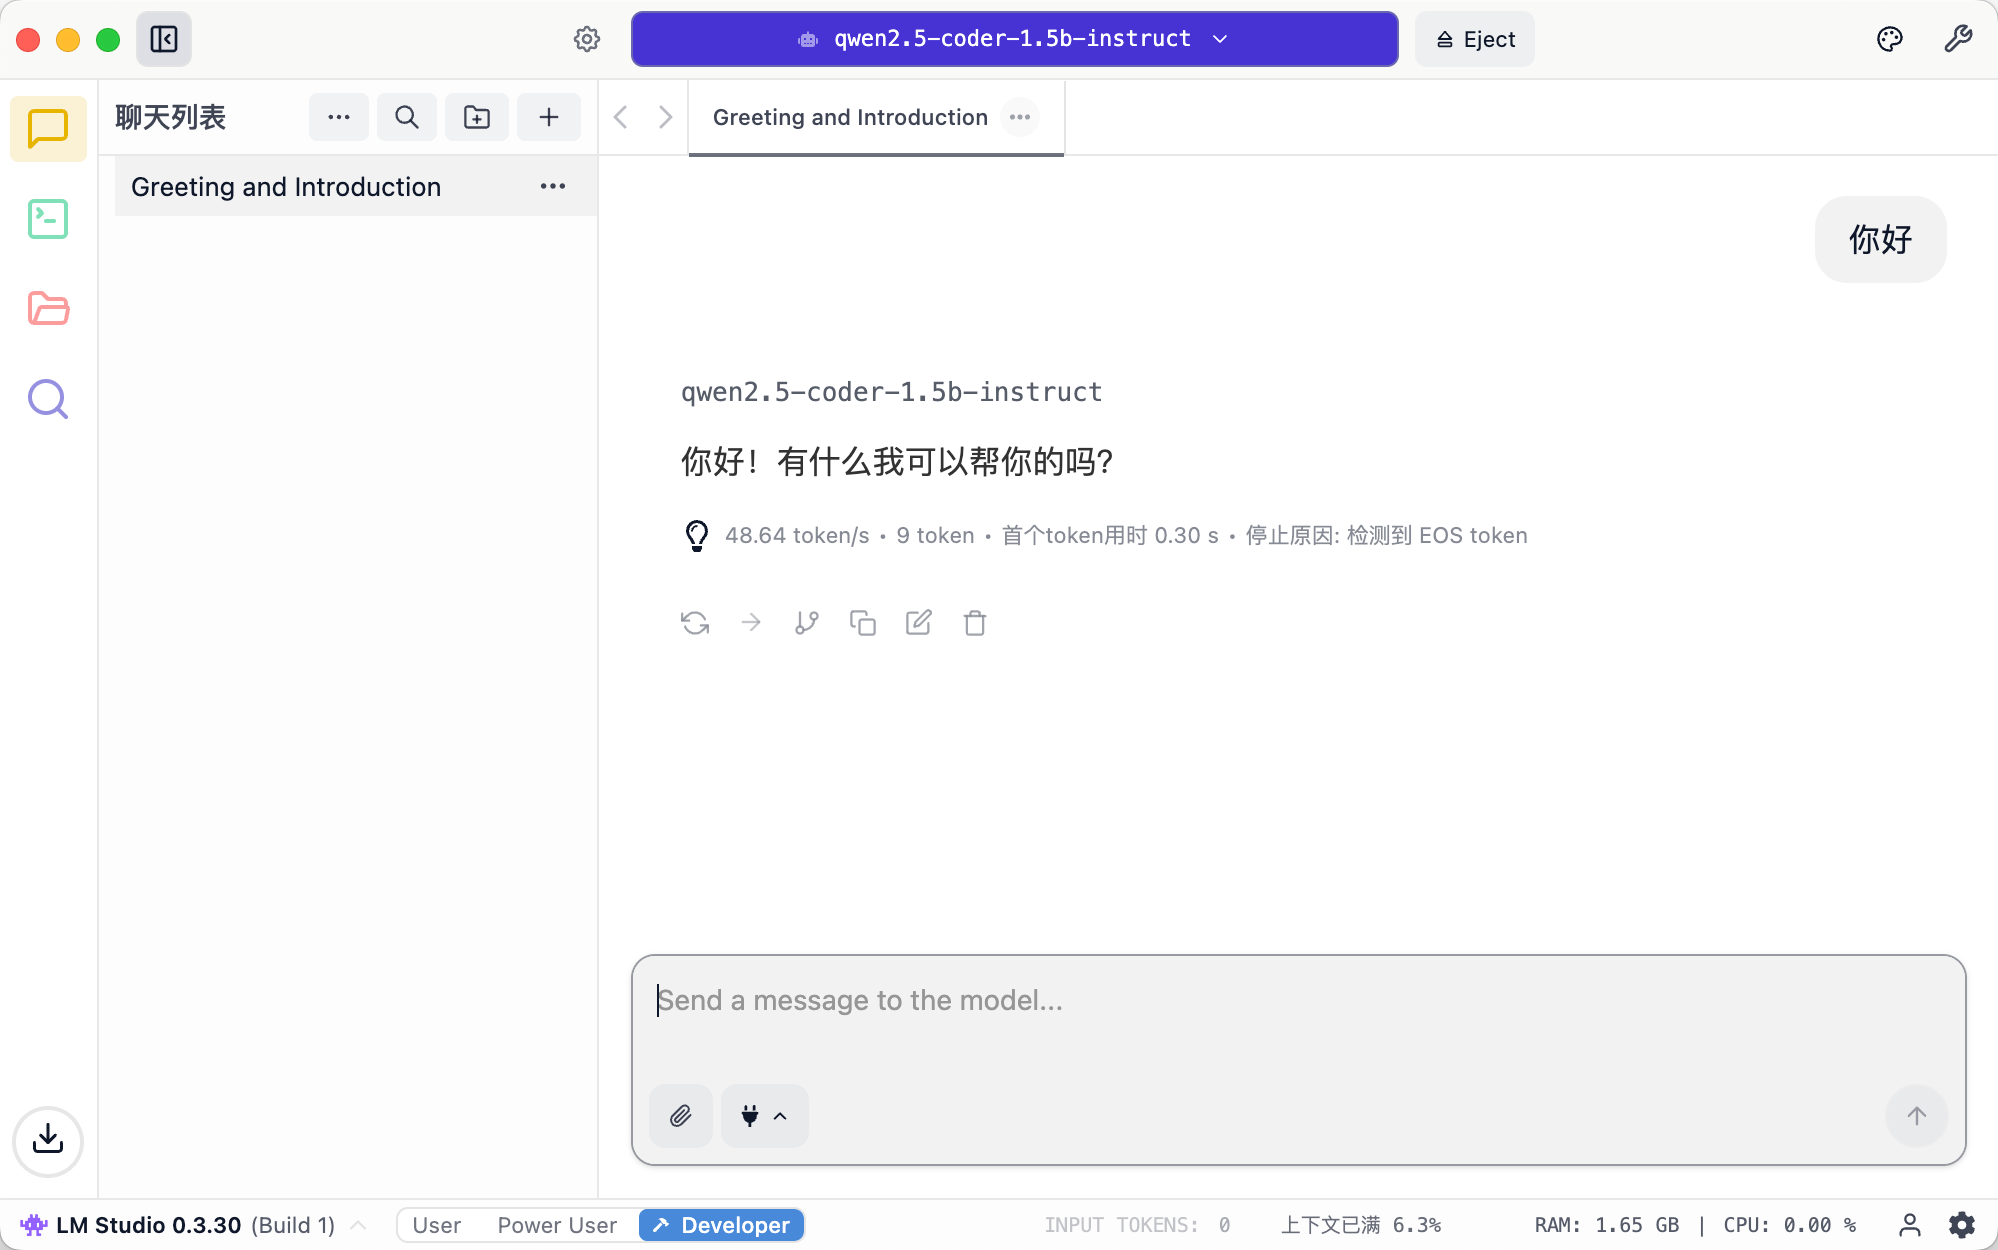The height and width of the screenshot is (1250, 1998).
Task: Open the Chat view in sidebar
Action: tap(48, 129)
